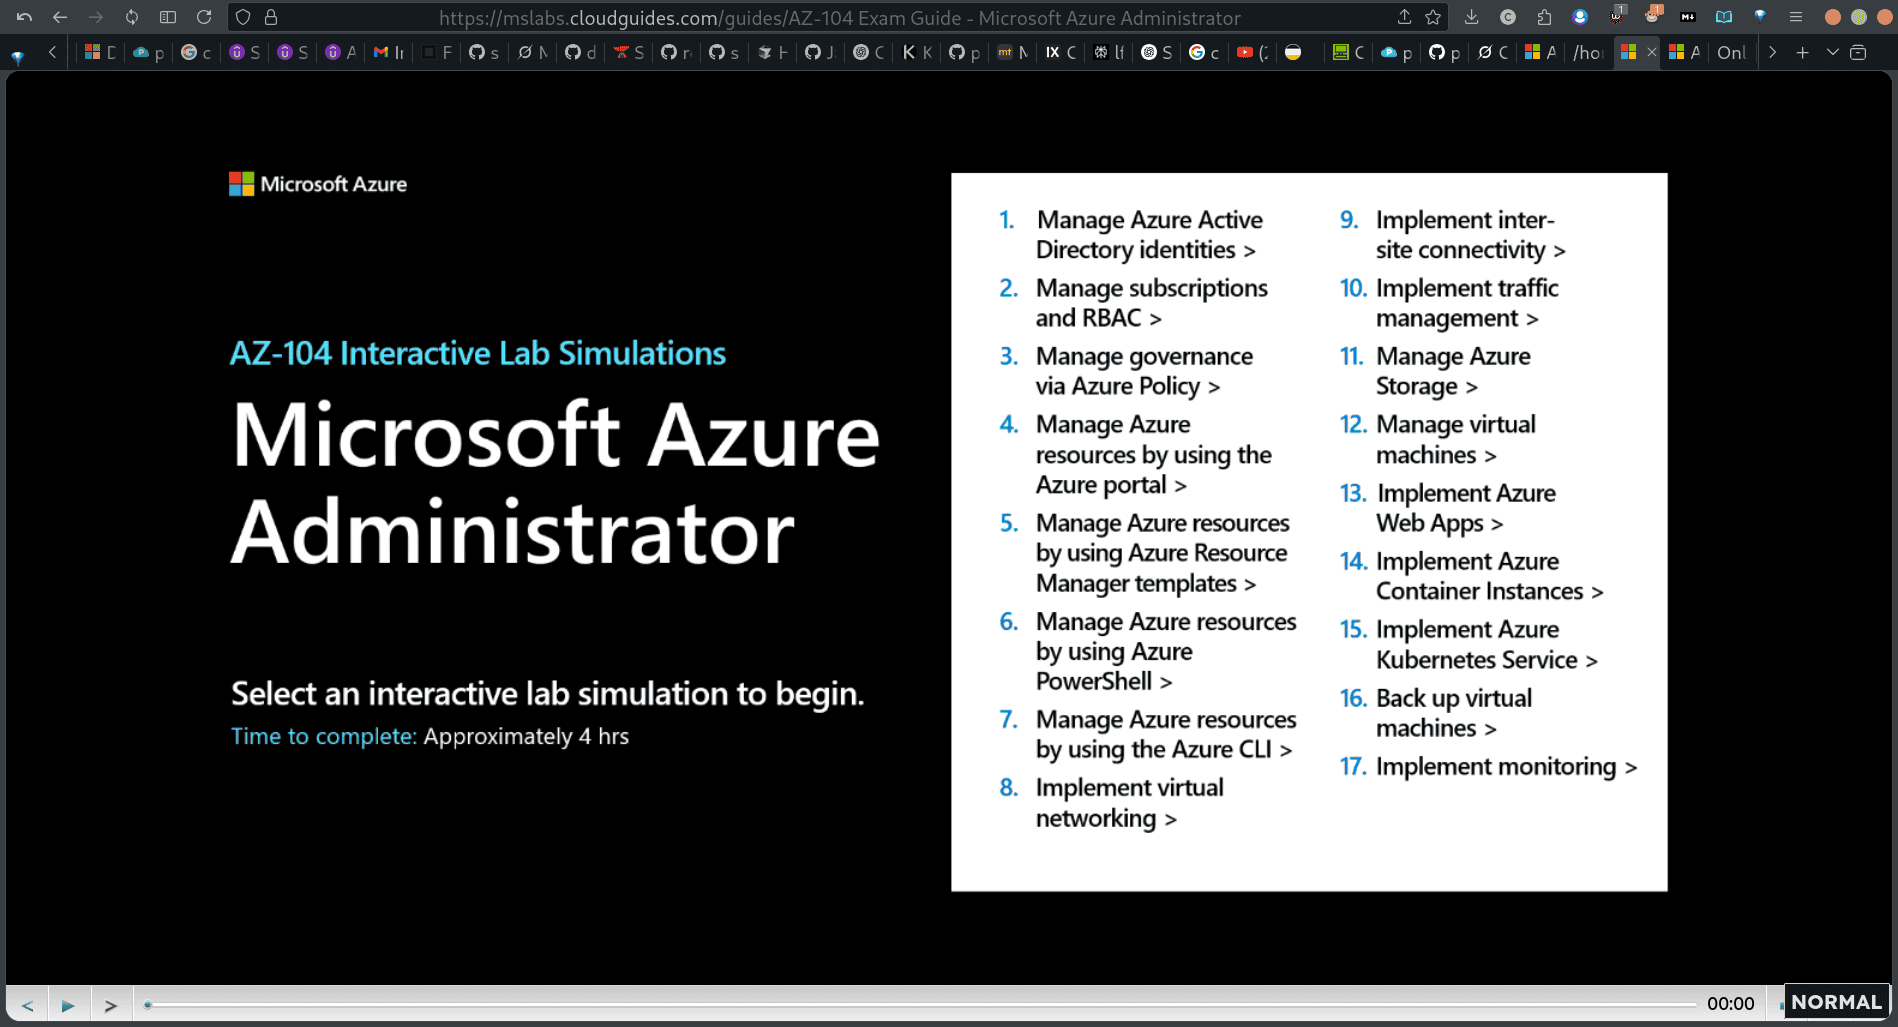Click the 00:00 time indicator
This screenshot has height=1027, width=1898.
tap(1730, 1004)
